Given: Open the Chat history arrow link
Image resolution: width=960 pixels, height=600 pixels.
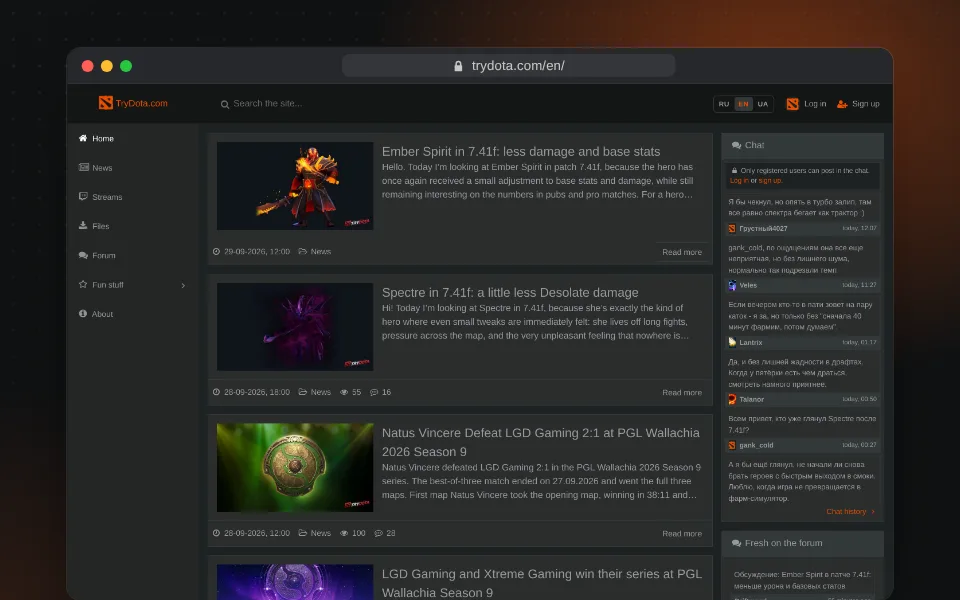Looking at the screenshot, I should coord(851,512).
